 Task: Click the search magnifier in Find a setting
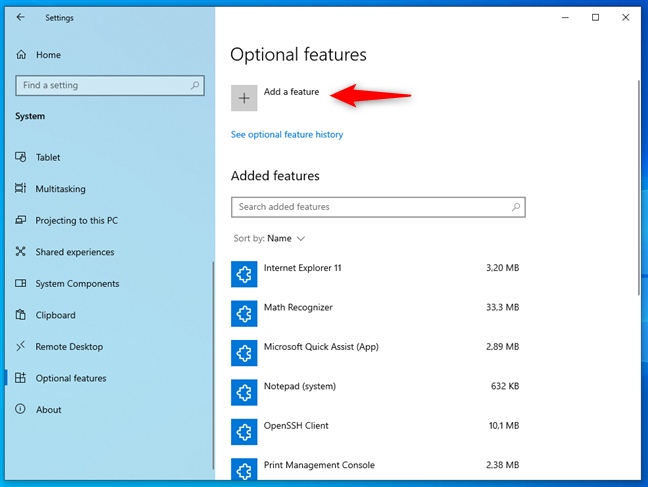point(195,85)
